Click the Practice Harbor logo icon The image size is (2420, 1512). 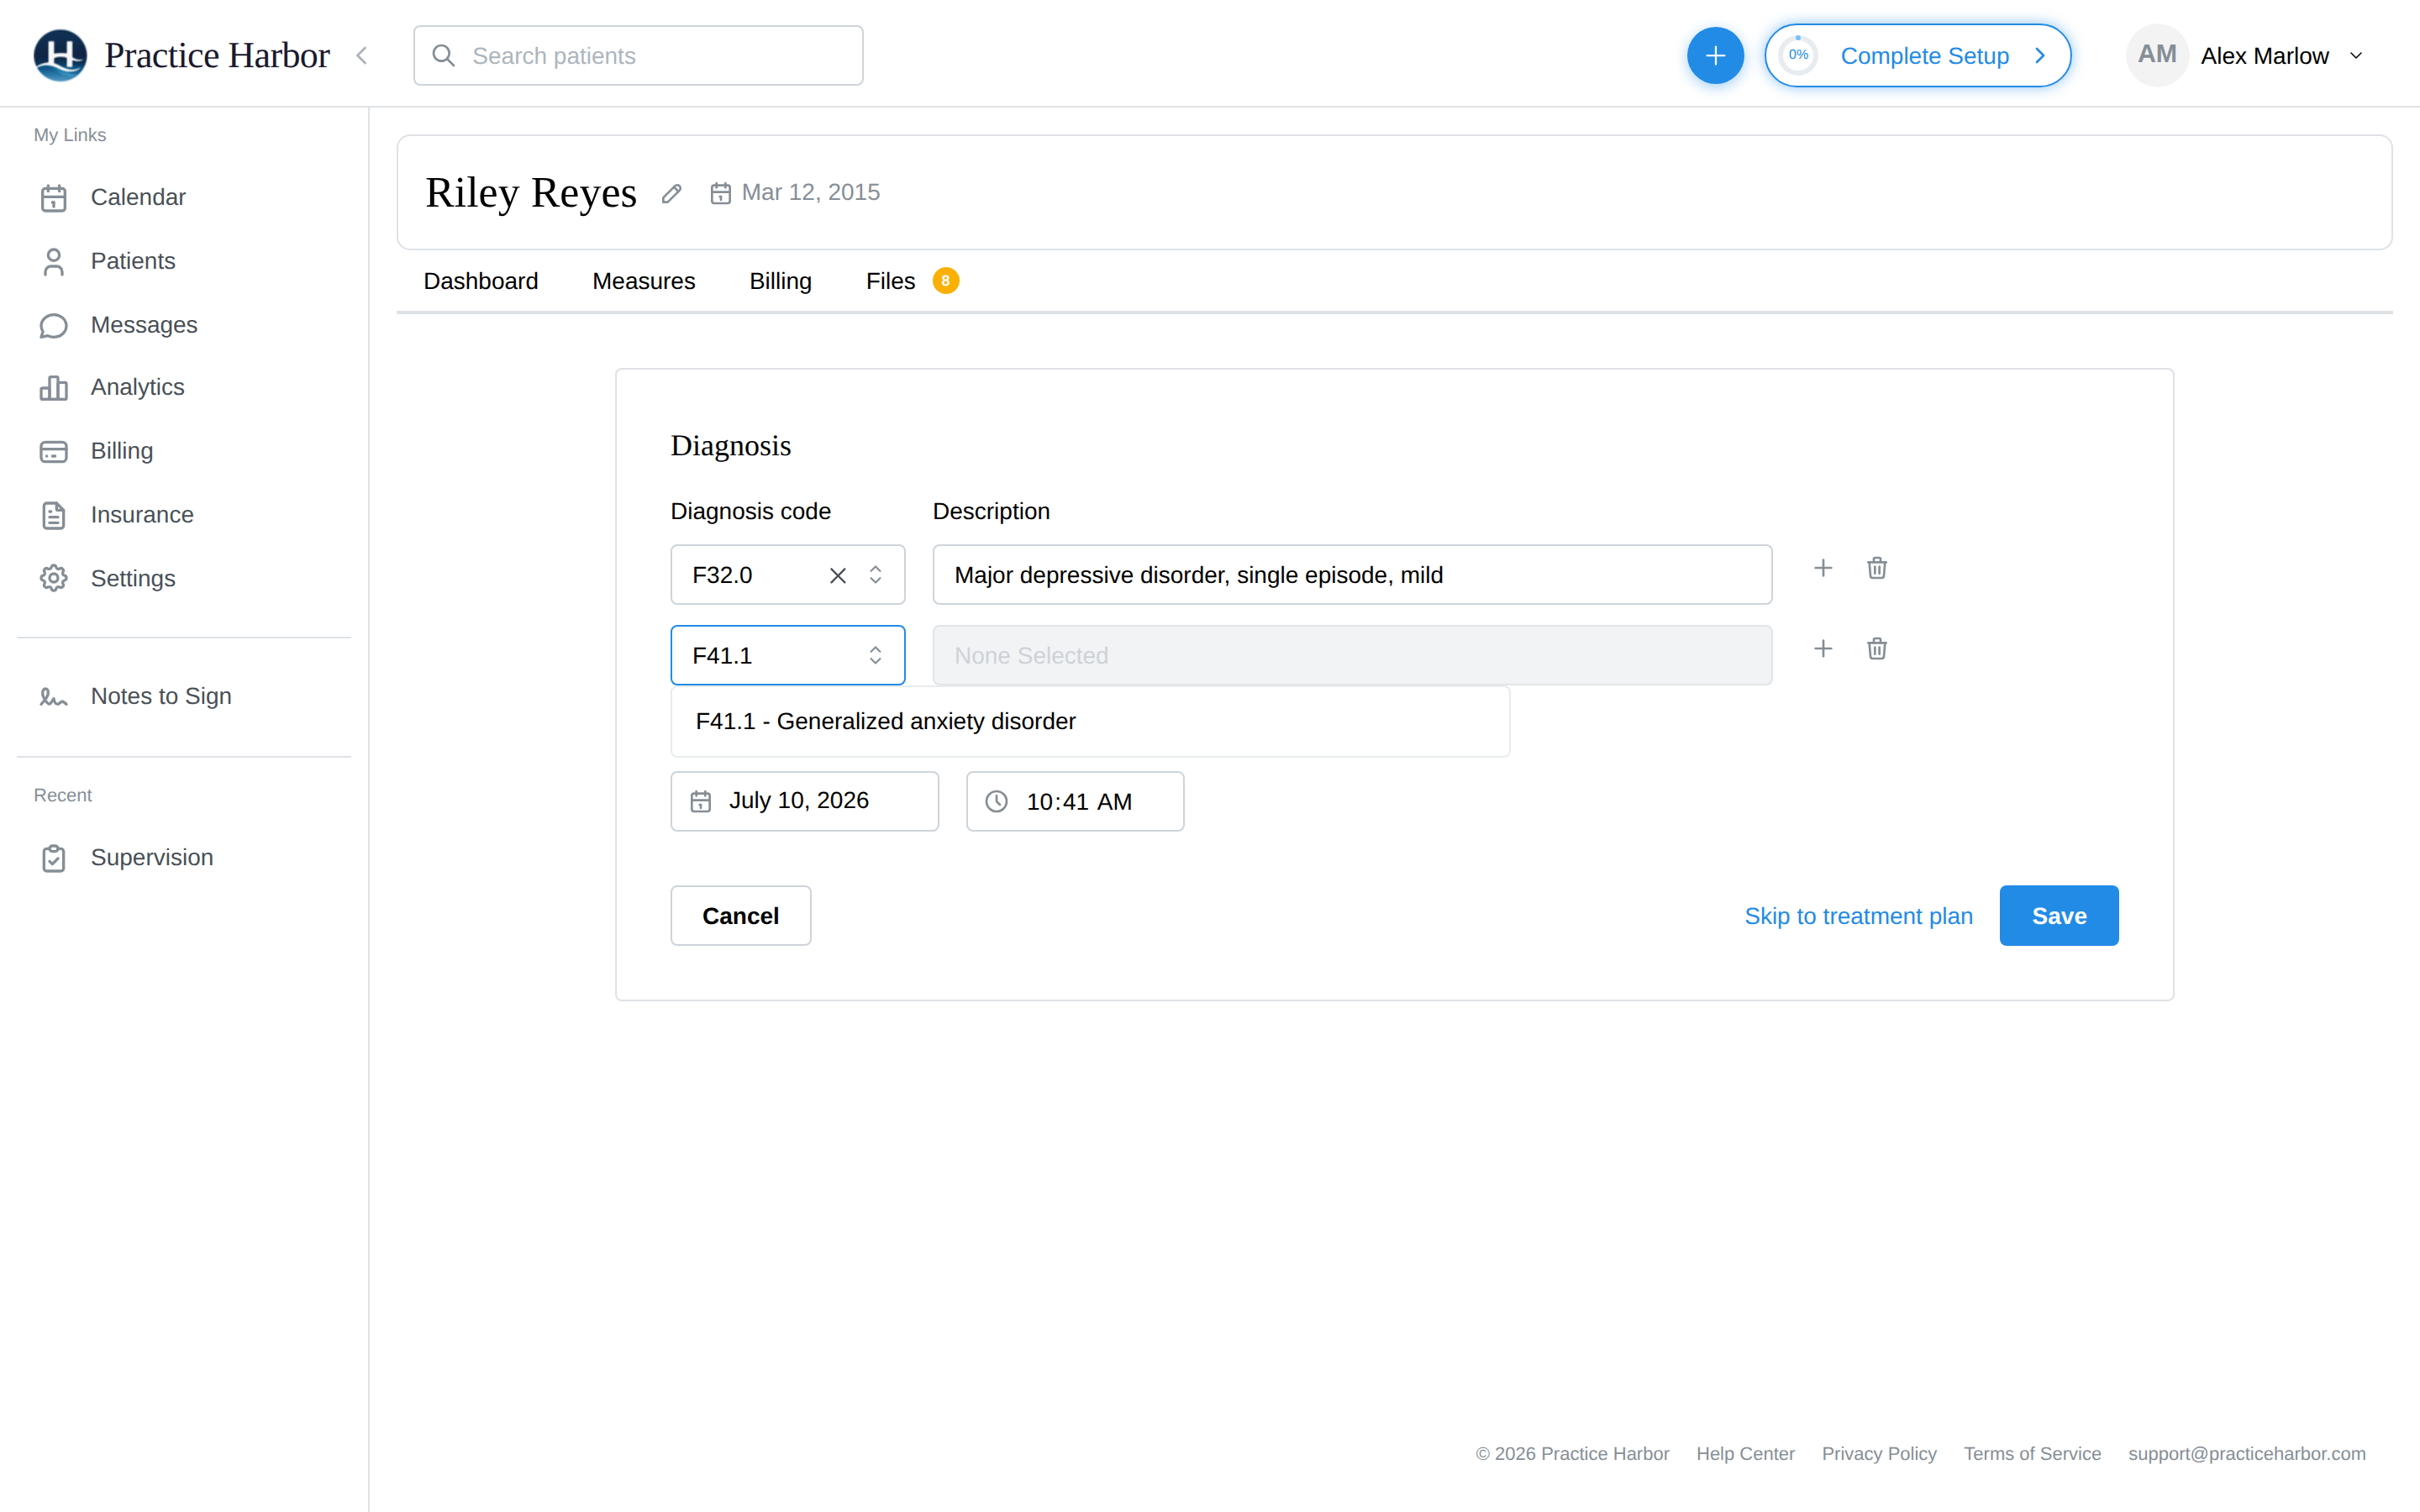pos(60,55)
